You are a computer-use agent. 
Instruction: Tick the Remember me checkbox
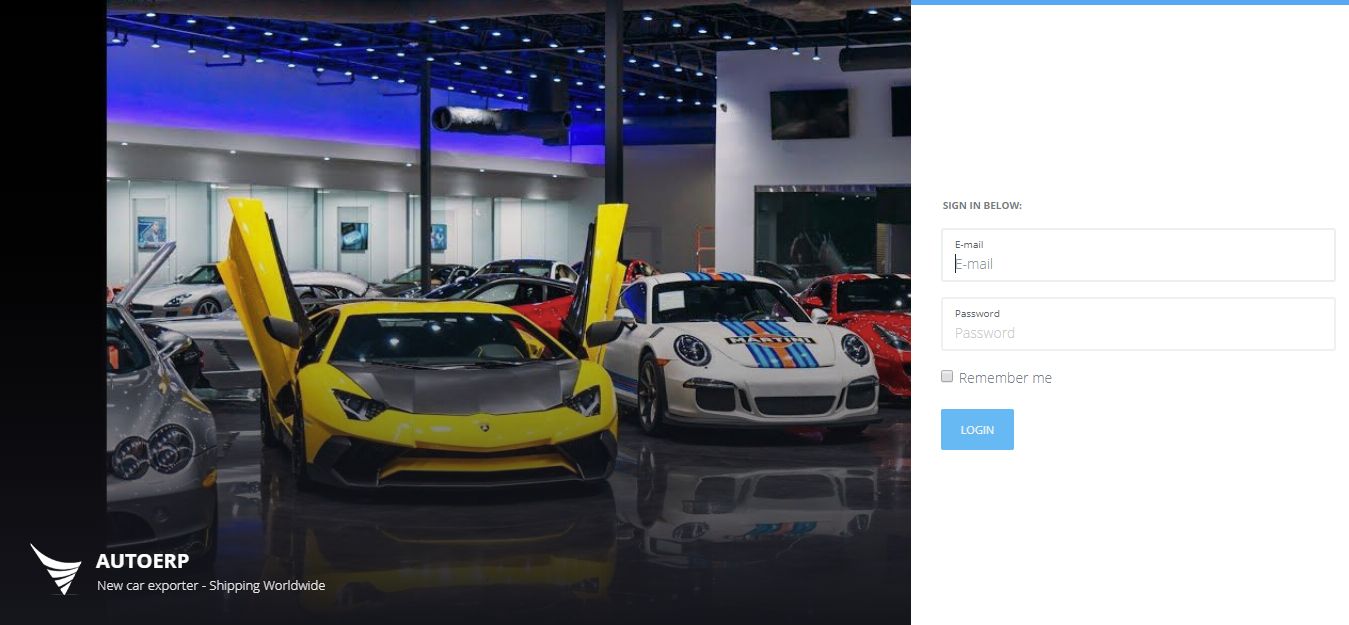tap(947, 376)
